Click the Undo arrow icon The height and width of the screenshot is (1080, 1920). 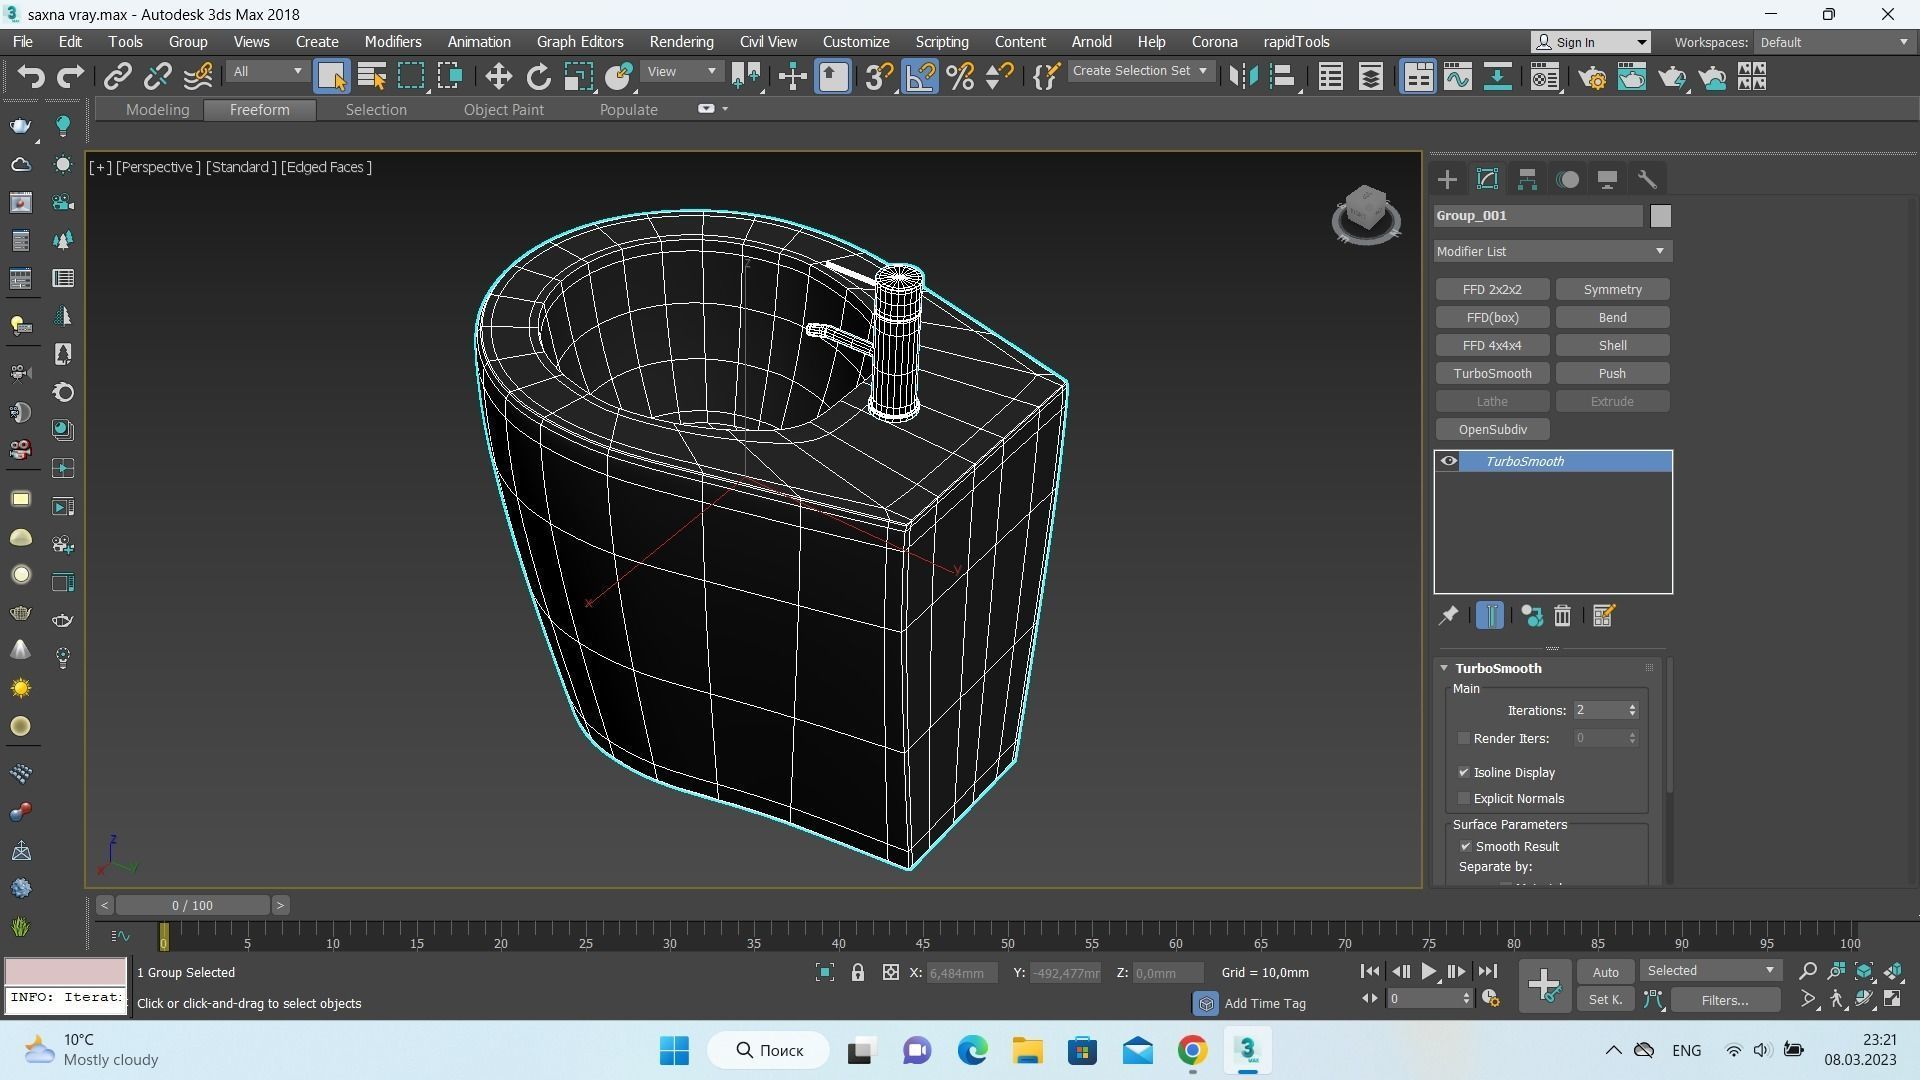(31, 77)
